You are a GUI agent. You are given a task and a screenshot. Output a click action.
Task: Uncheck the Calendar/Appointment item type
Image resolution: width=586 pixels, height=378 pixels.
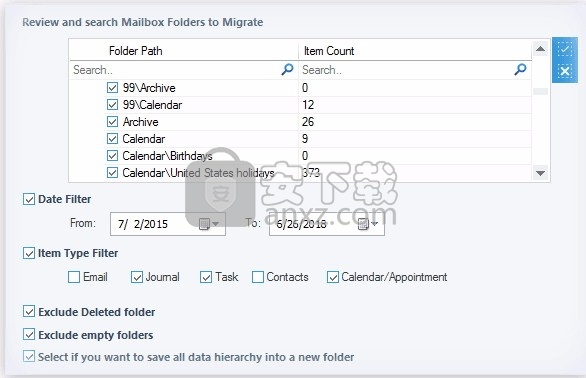click(333, 277)
